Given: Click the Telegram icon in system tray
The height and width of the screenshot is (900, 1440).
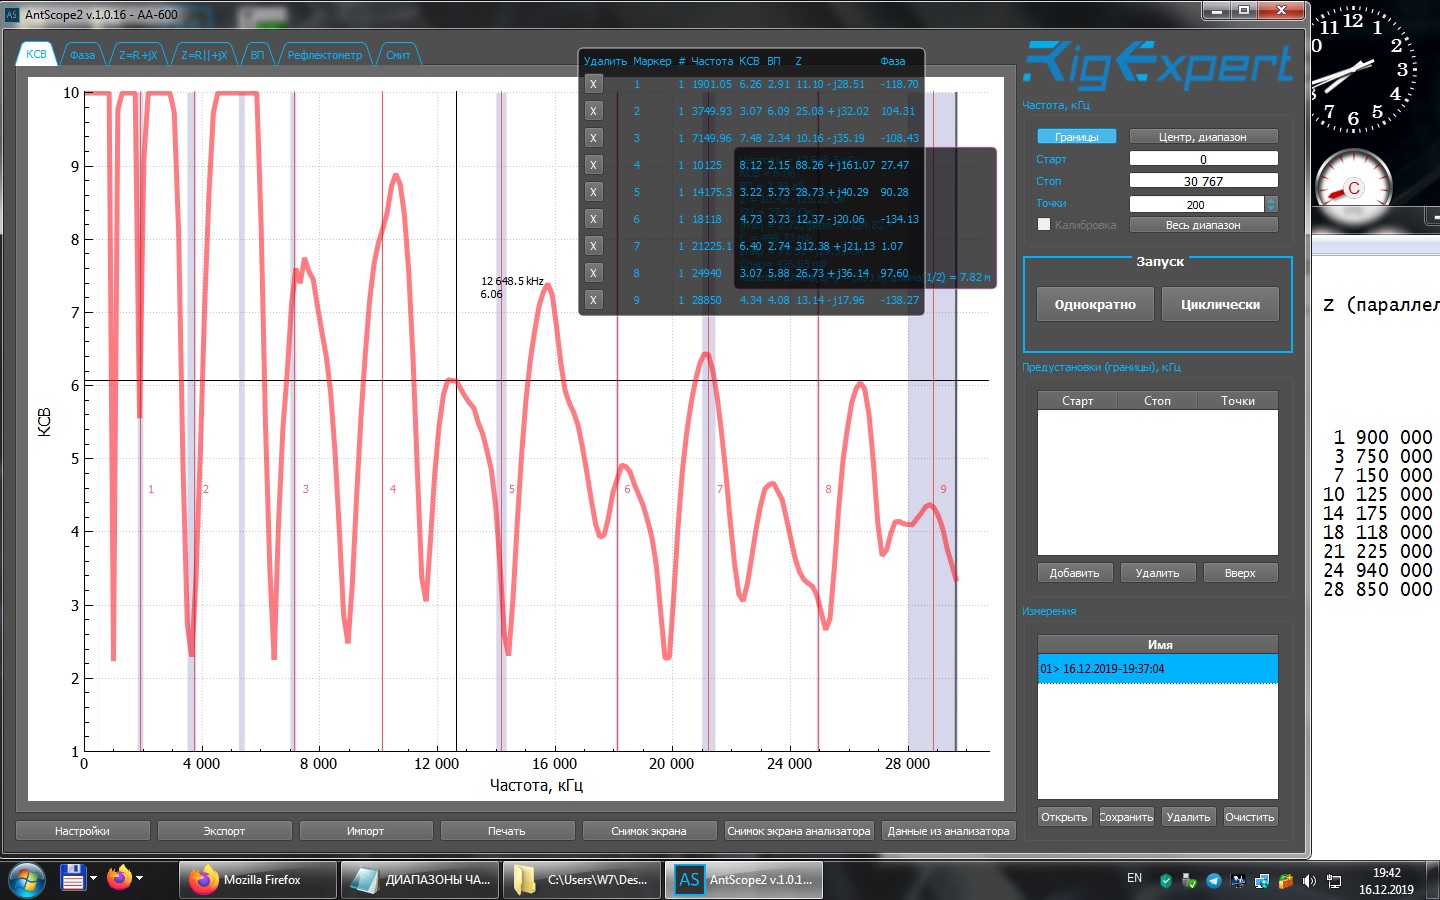Looking at the screenshot, I should click(x=1213, y=880).
